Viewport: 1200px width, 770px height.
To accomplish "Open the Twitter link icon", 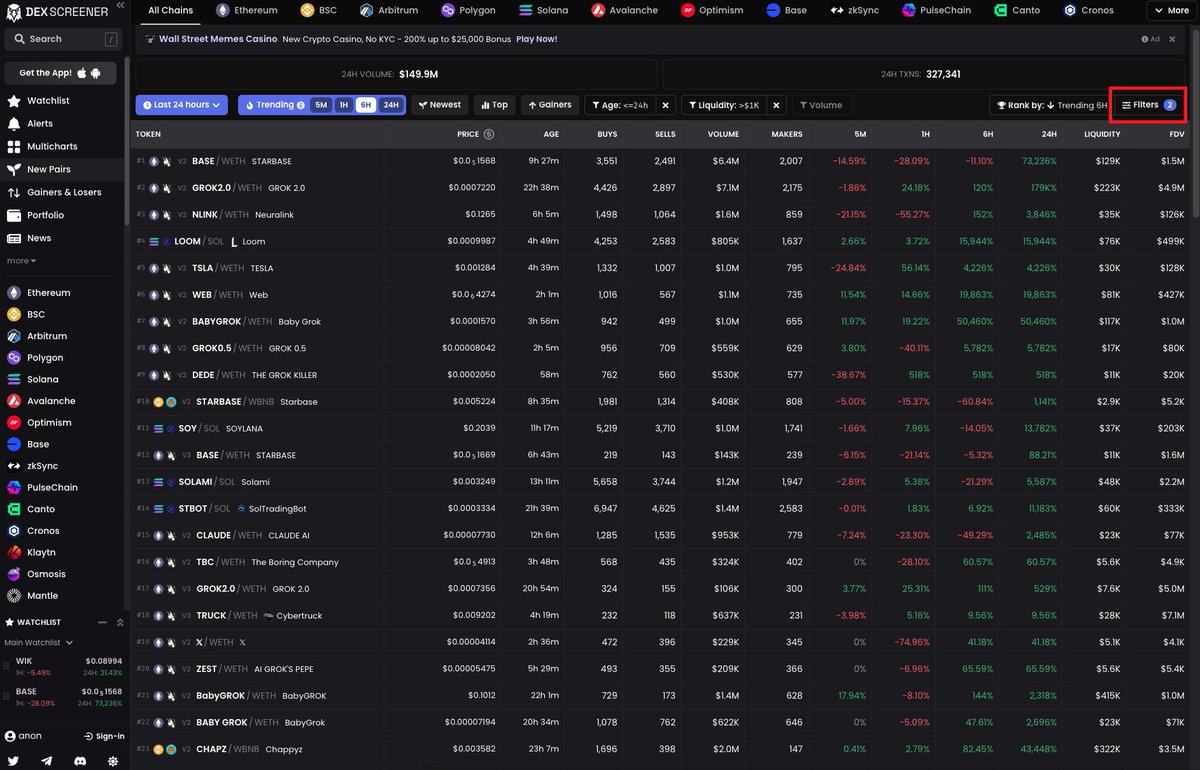I will pos(14,761).
